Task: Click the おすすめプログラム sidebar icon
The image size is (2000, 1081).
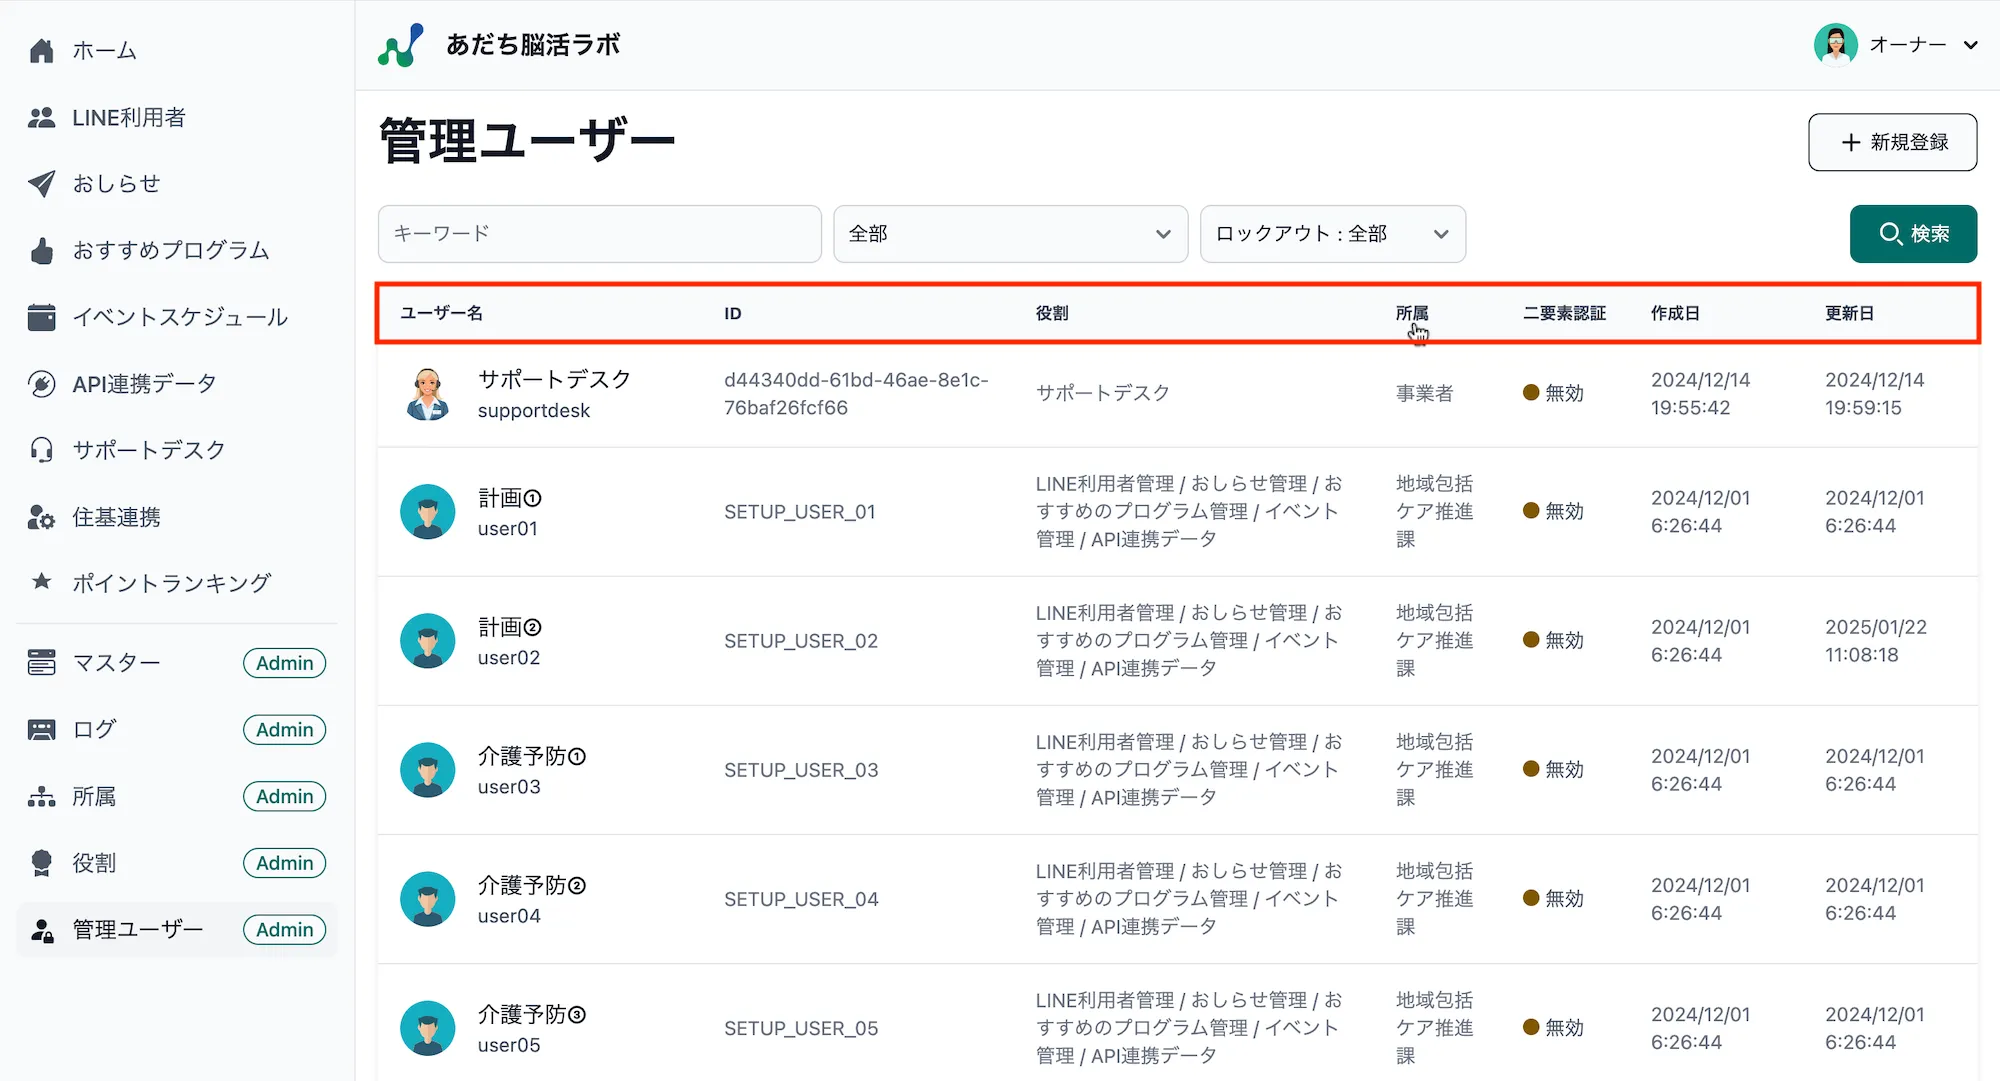Action: [x=41, y=250]
